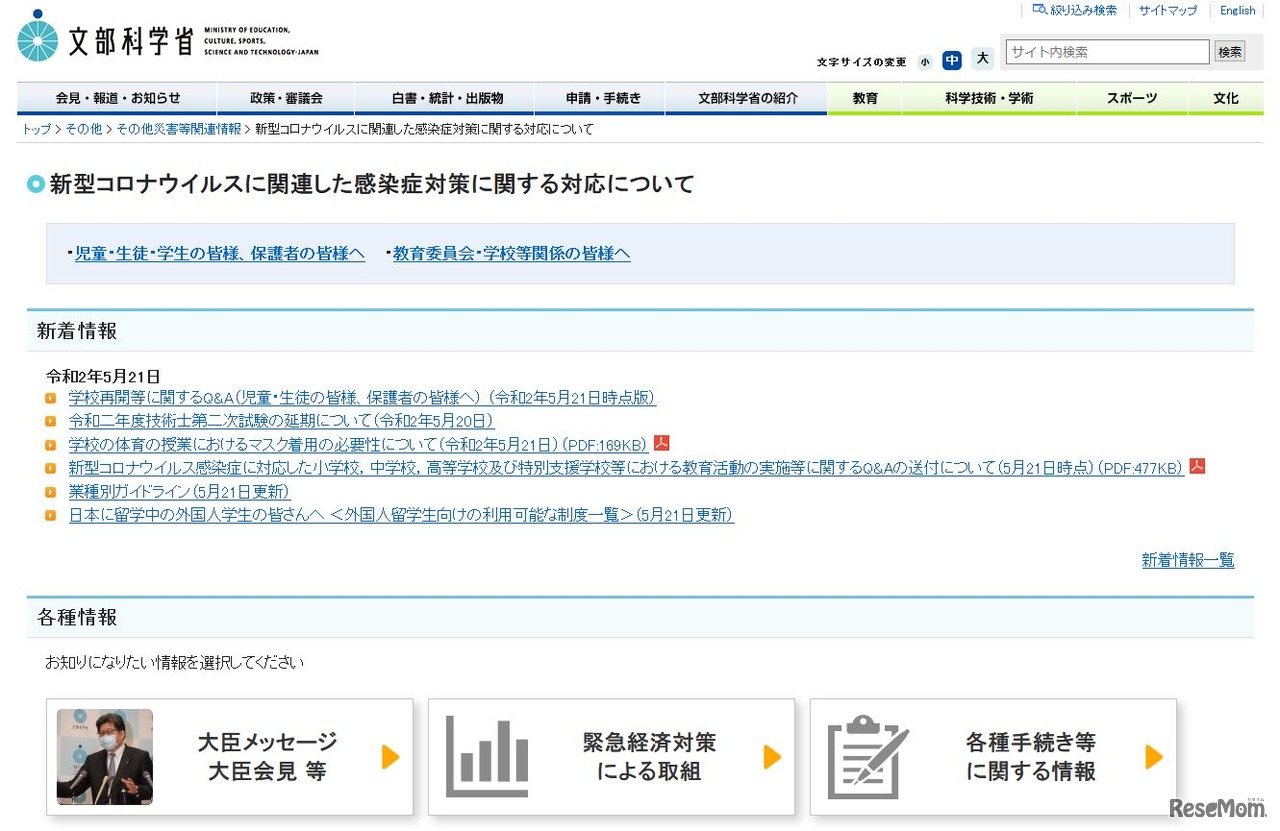1280x831 pixels.
Task: Switch to the English site
Action: 1237,11
